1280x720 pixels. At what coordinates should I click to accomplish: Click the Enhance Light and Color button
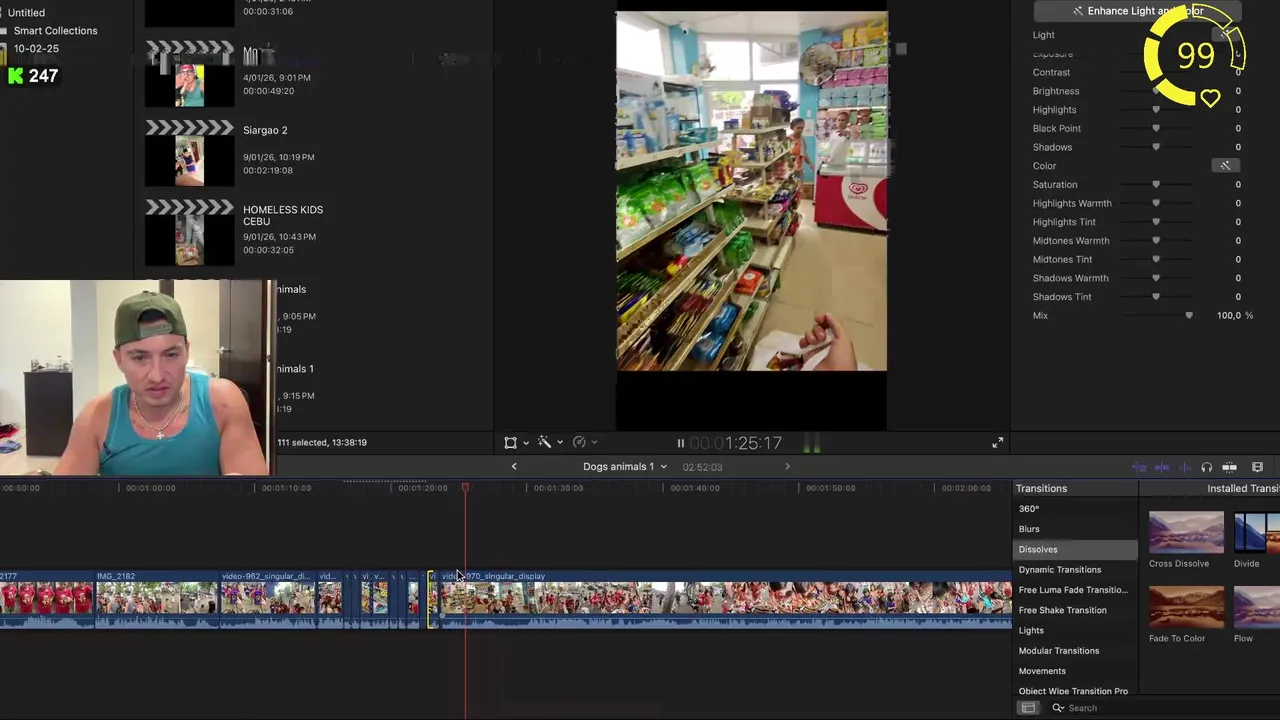click(1137, 11)
